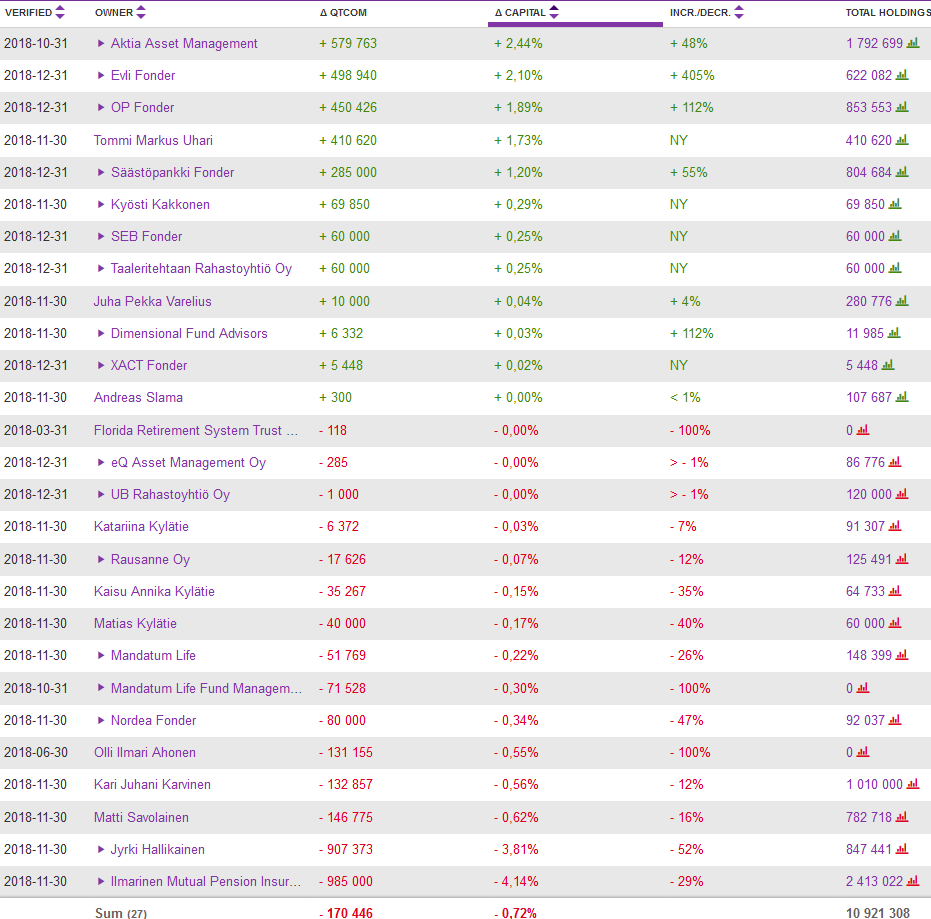Expand the Rausanne Oy row
The width and height of the screenshot is (931, 919).
coord(101,559)
